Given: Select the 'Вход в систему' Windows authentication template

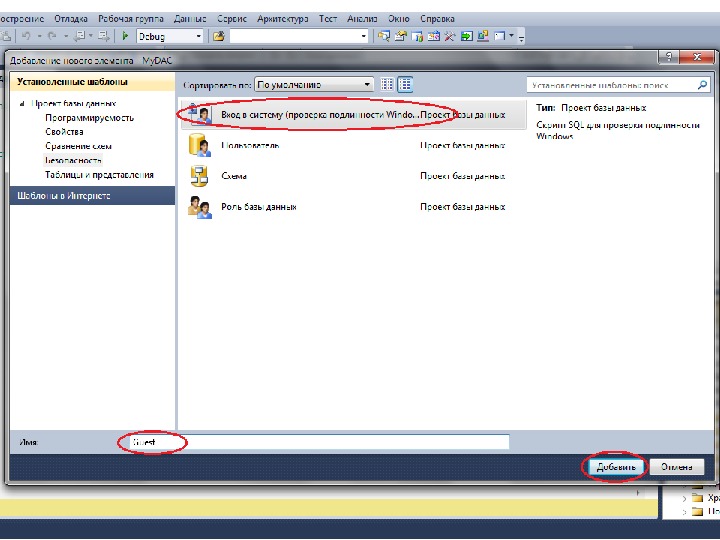Looking at the screenshot, I should click(353, 115).
